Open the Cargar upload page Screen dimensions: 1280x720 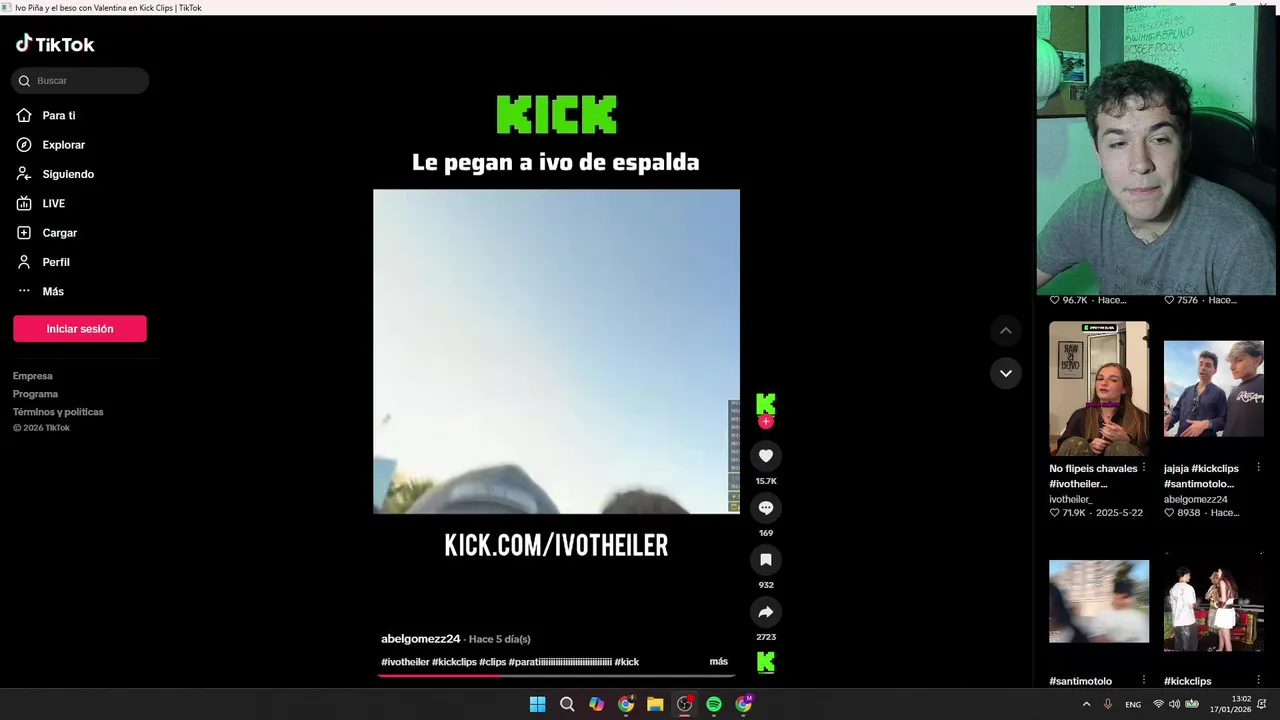[x=47, y=233]
